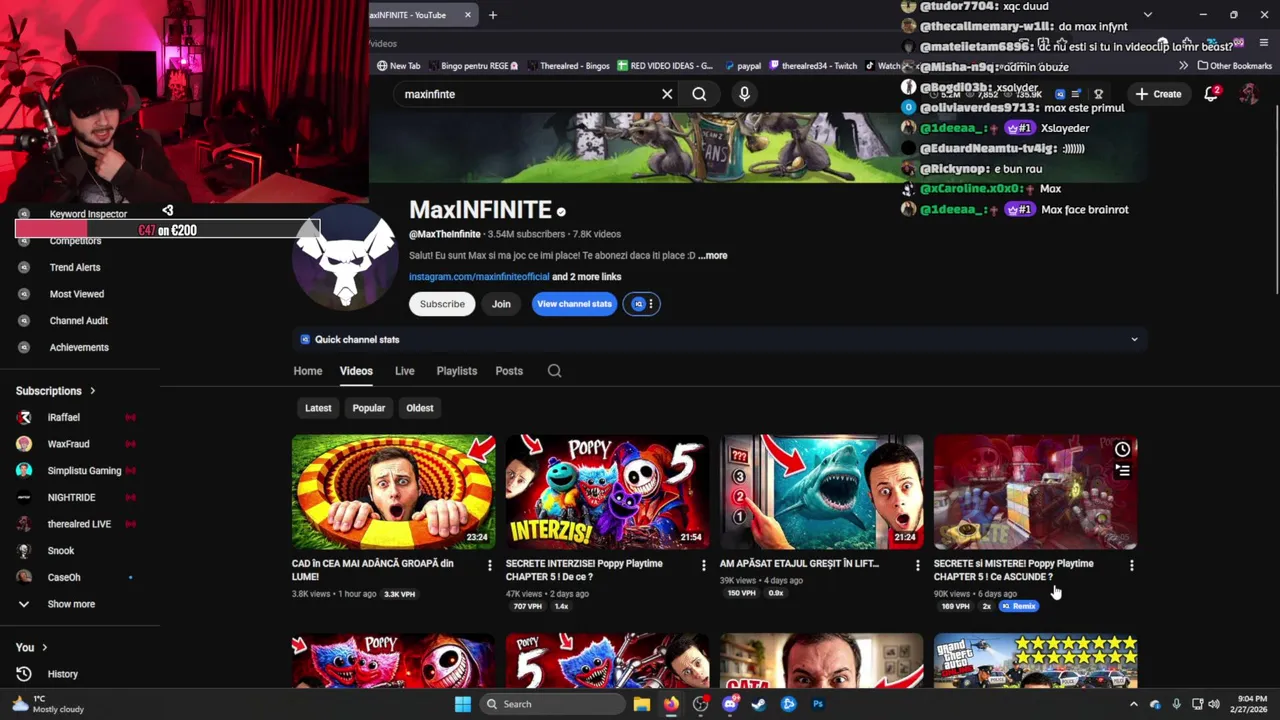The height and width of the screenshot is (720, 1280).
Task: Open the account avatar menu
Action: pos(1248,94)
